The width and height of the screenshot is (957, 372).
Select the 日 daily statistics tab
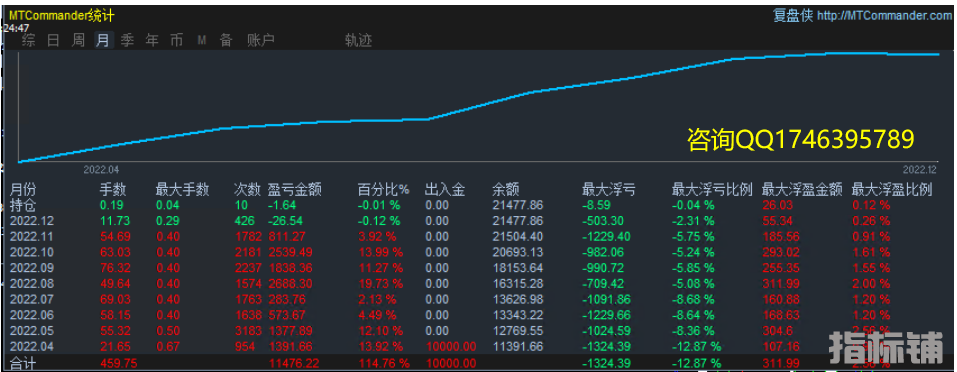53,41
